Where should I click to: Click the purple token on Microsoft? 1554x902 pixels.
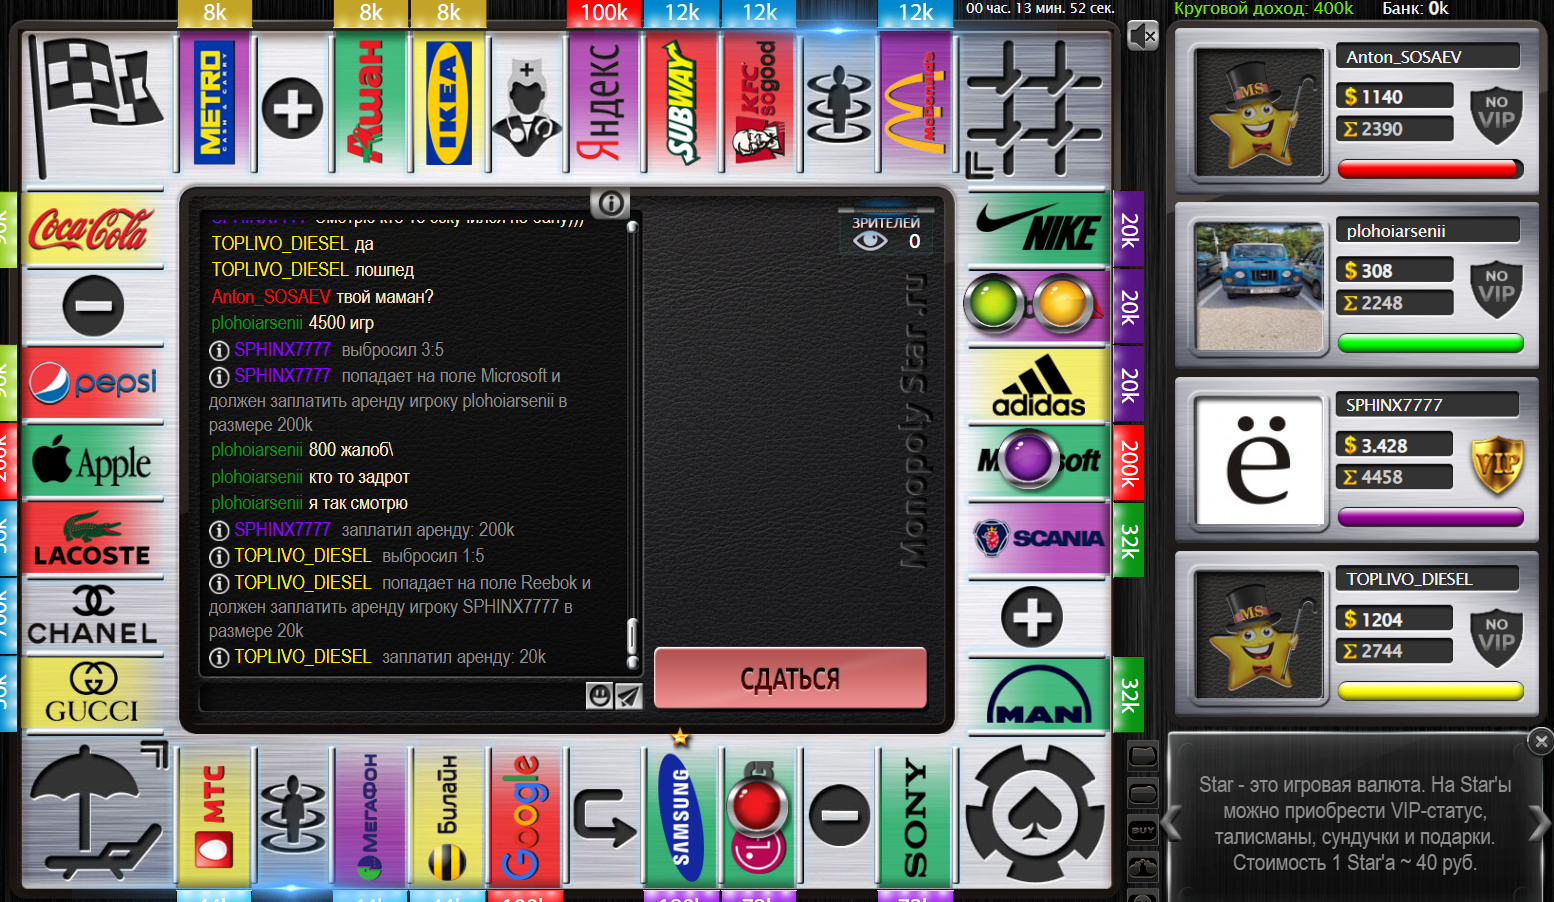1029,459
